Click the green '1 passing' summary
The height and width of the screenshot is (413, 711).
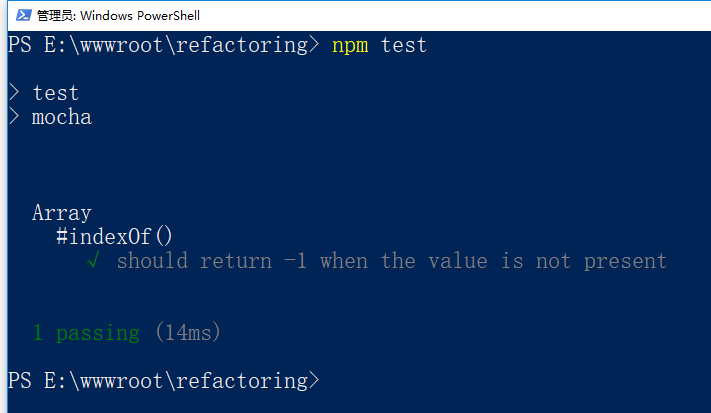click(86, 333)
